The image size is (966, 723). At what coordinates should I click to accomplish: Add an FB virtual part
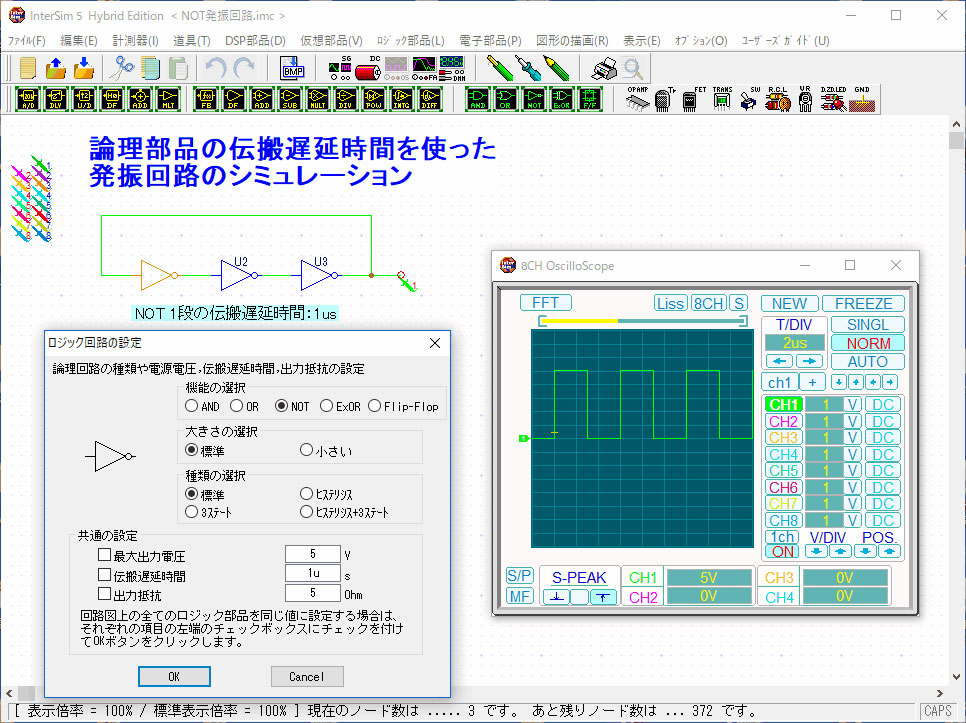pyautogui.click(x=206, y=99)
